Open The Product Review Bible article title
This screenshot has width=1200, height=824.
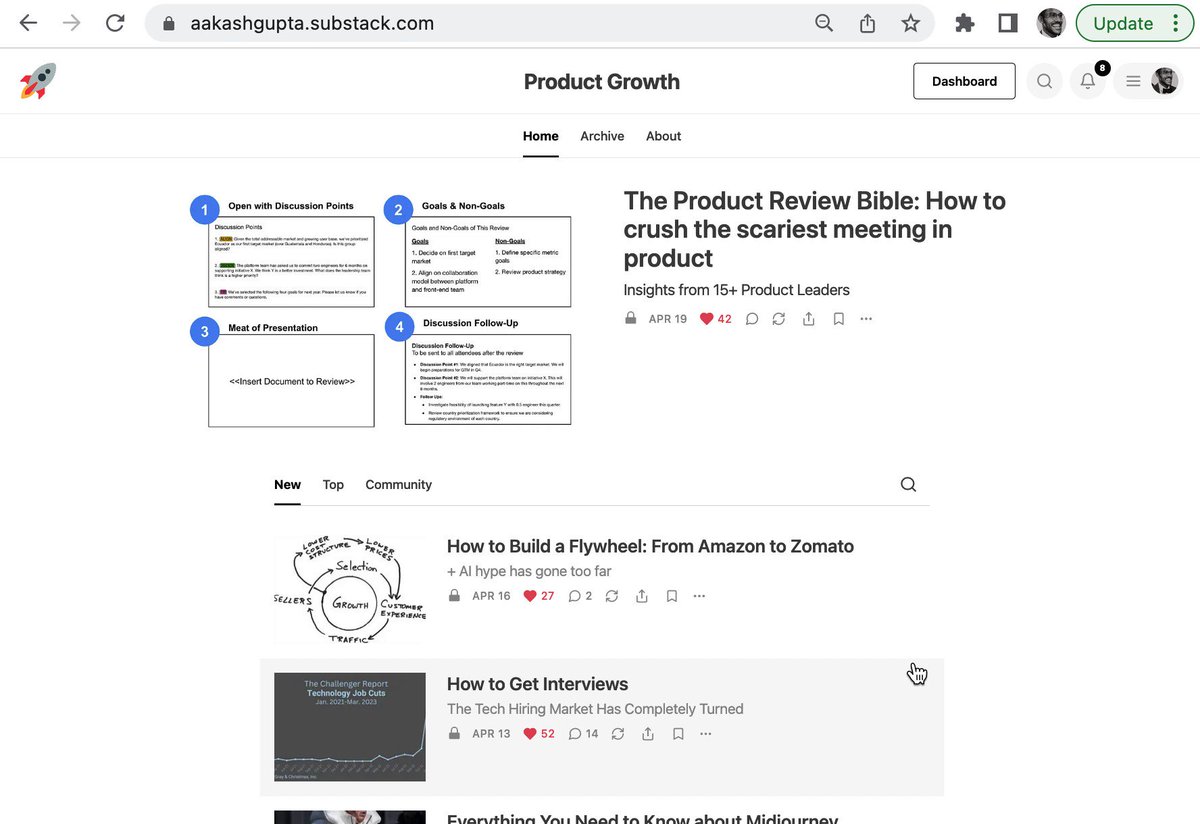point(814,229)
